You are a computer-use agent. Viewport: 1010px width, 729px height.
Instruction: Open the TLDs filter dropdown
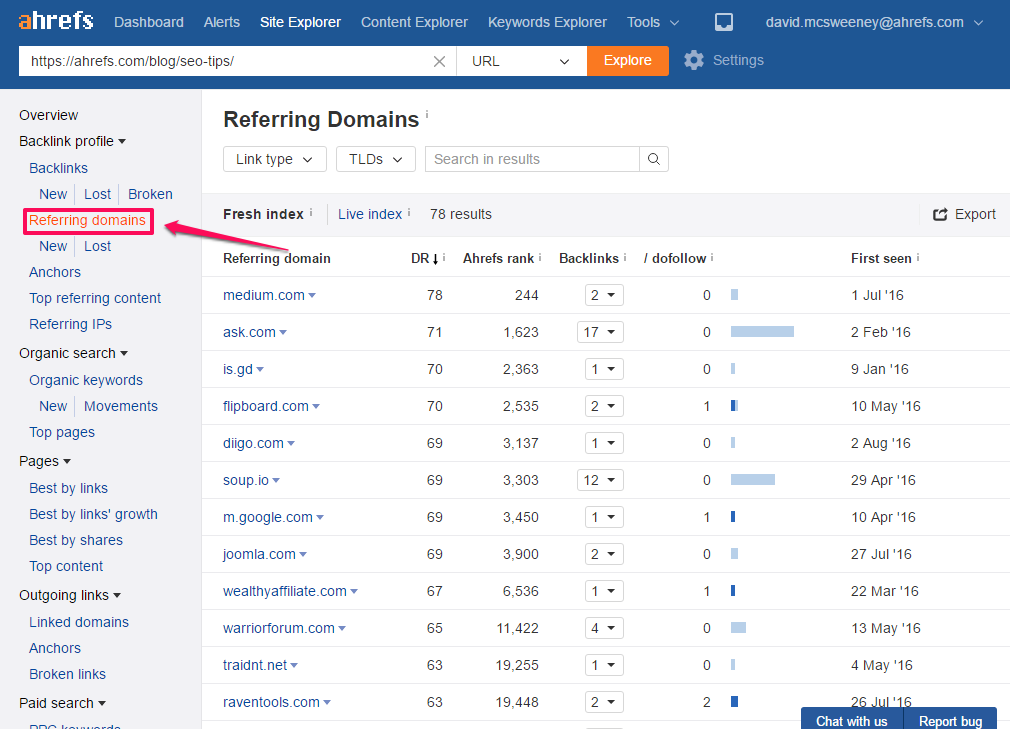click(x=376, y=159)
